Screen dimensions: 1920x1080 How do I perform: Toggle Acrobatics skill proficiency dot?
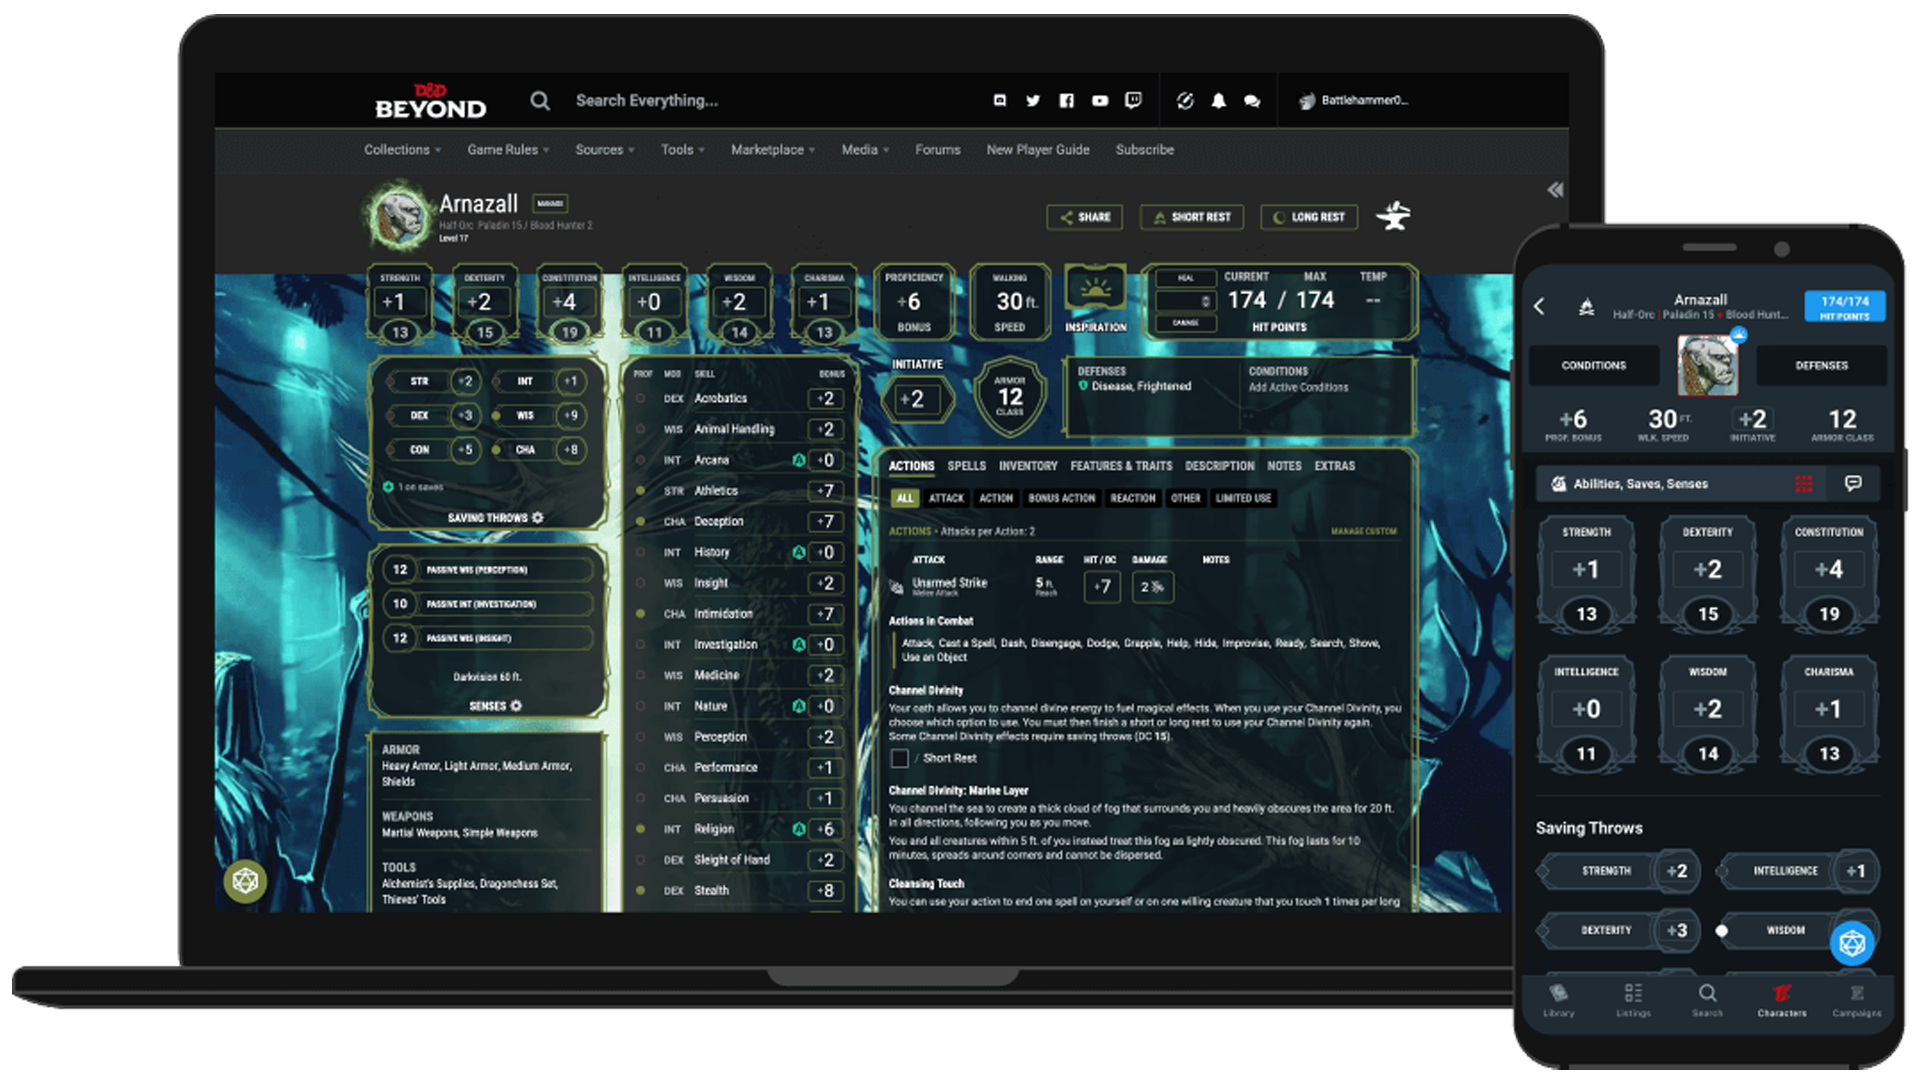(641, 398)
